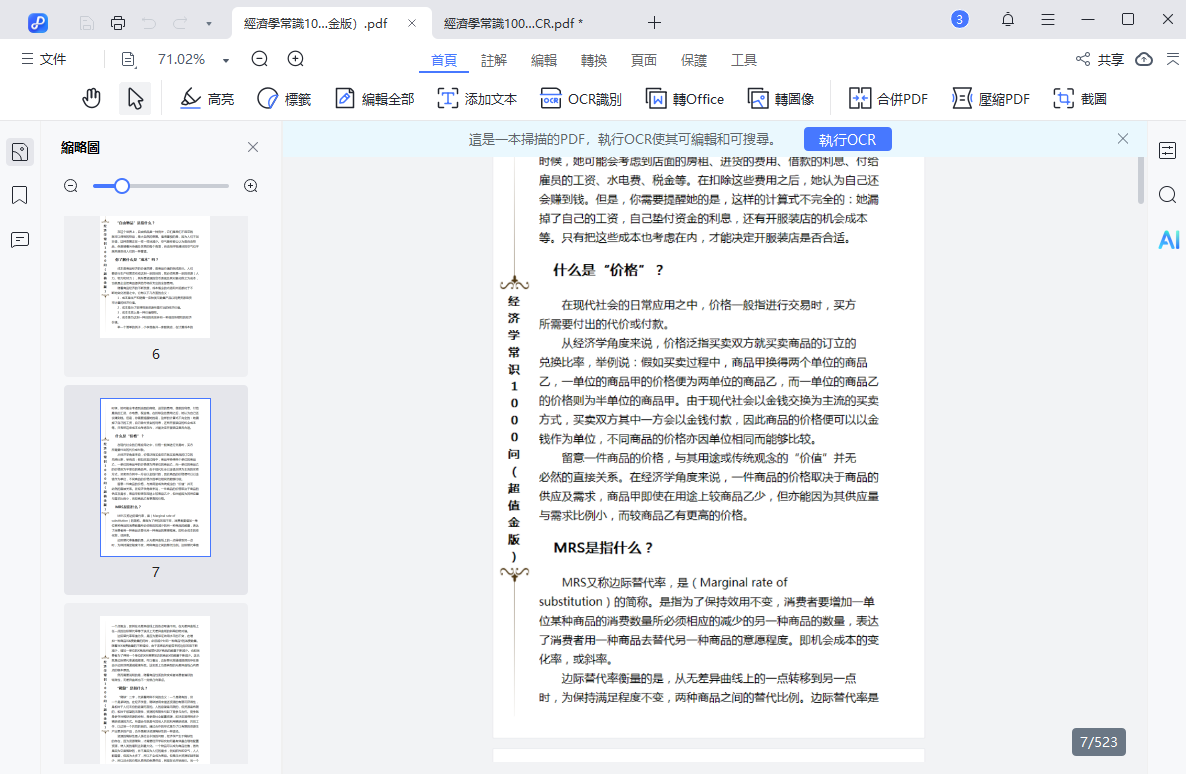Click the 共享 share button
Viewport: 1186px width, 774px height.
tap(1100, 59)
